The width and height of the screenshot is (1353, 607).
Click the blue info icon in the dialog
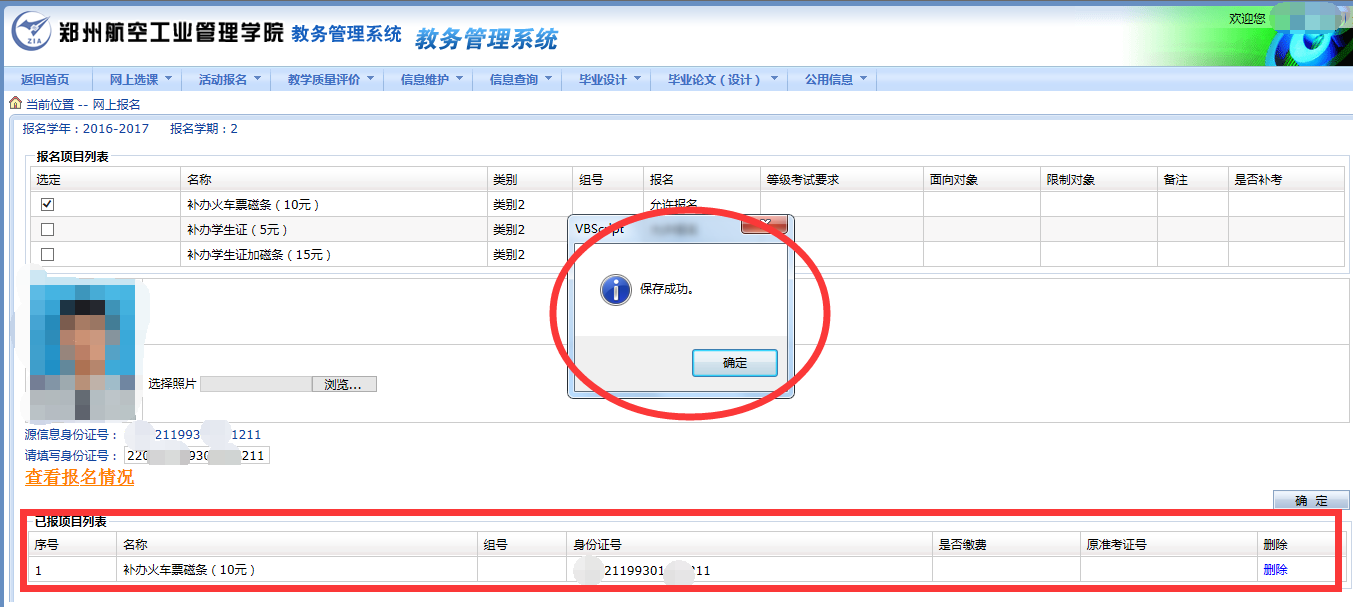pyautogui.click(x=615, y=290)
